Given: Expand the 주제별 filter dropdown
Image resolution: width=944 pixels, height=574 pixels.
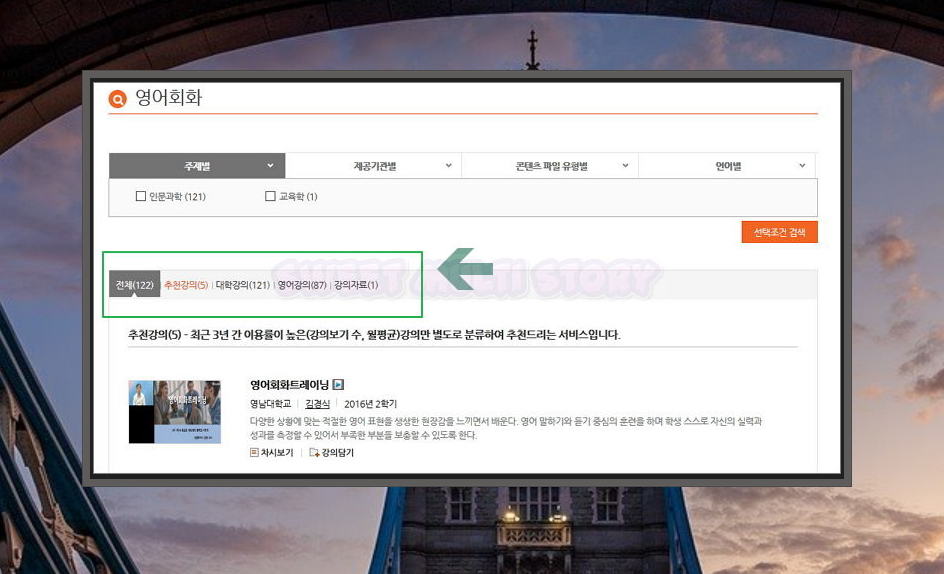Looking at the screenshot, I should pyautogui.click(x=197, y=166).
